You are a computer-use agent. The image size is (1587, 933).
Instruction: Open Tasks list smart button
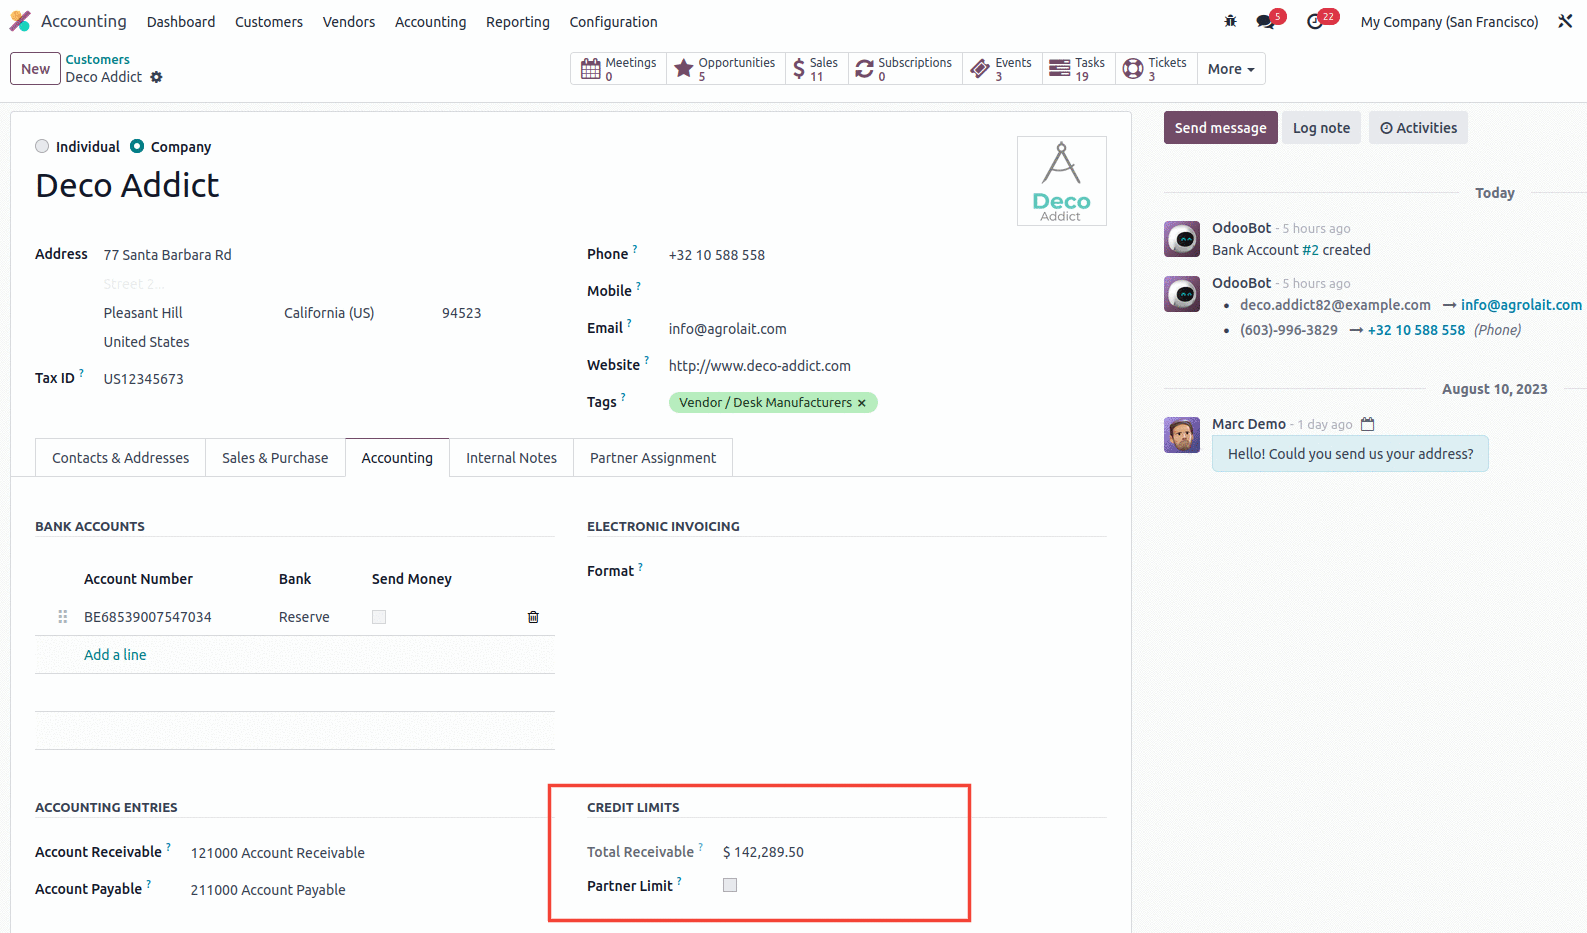[1078, 69]
